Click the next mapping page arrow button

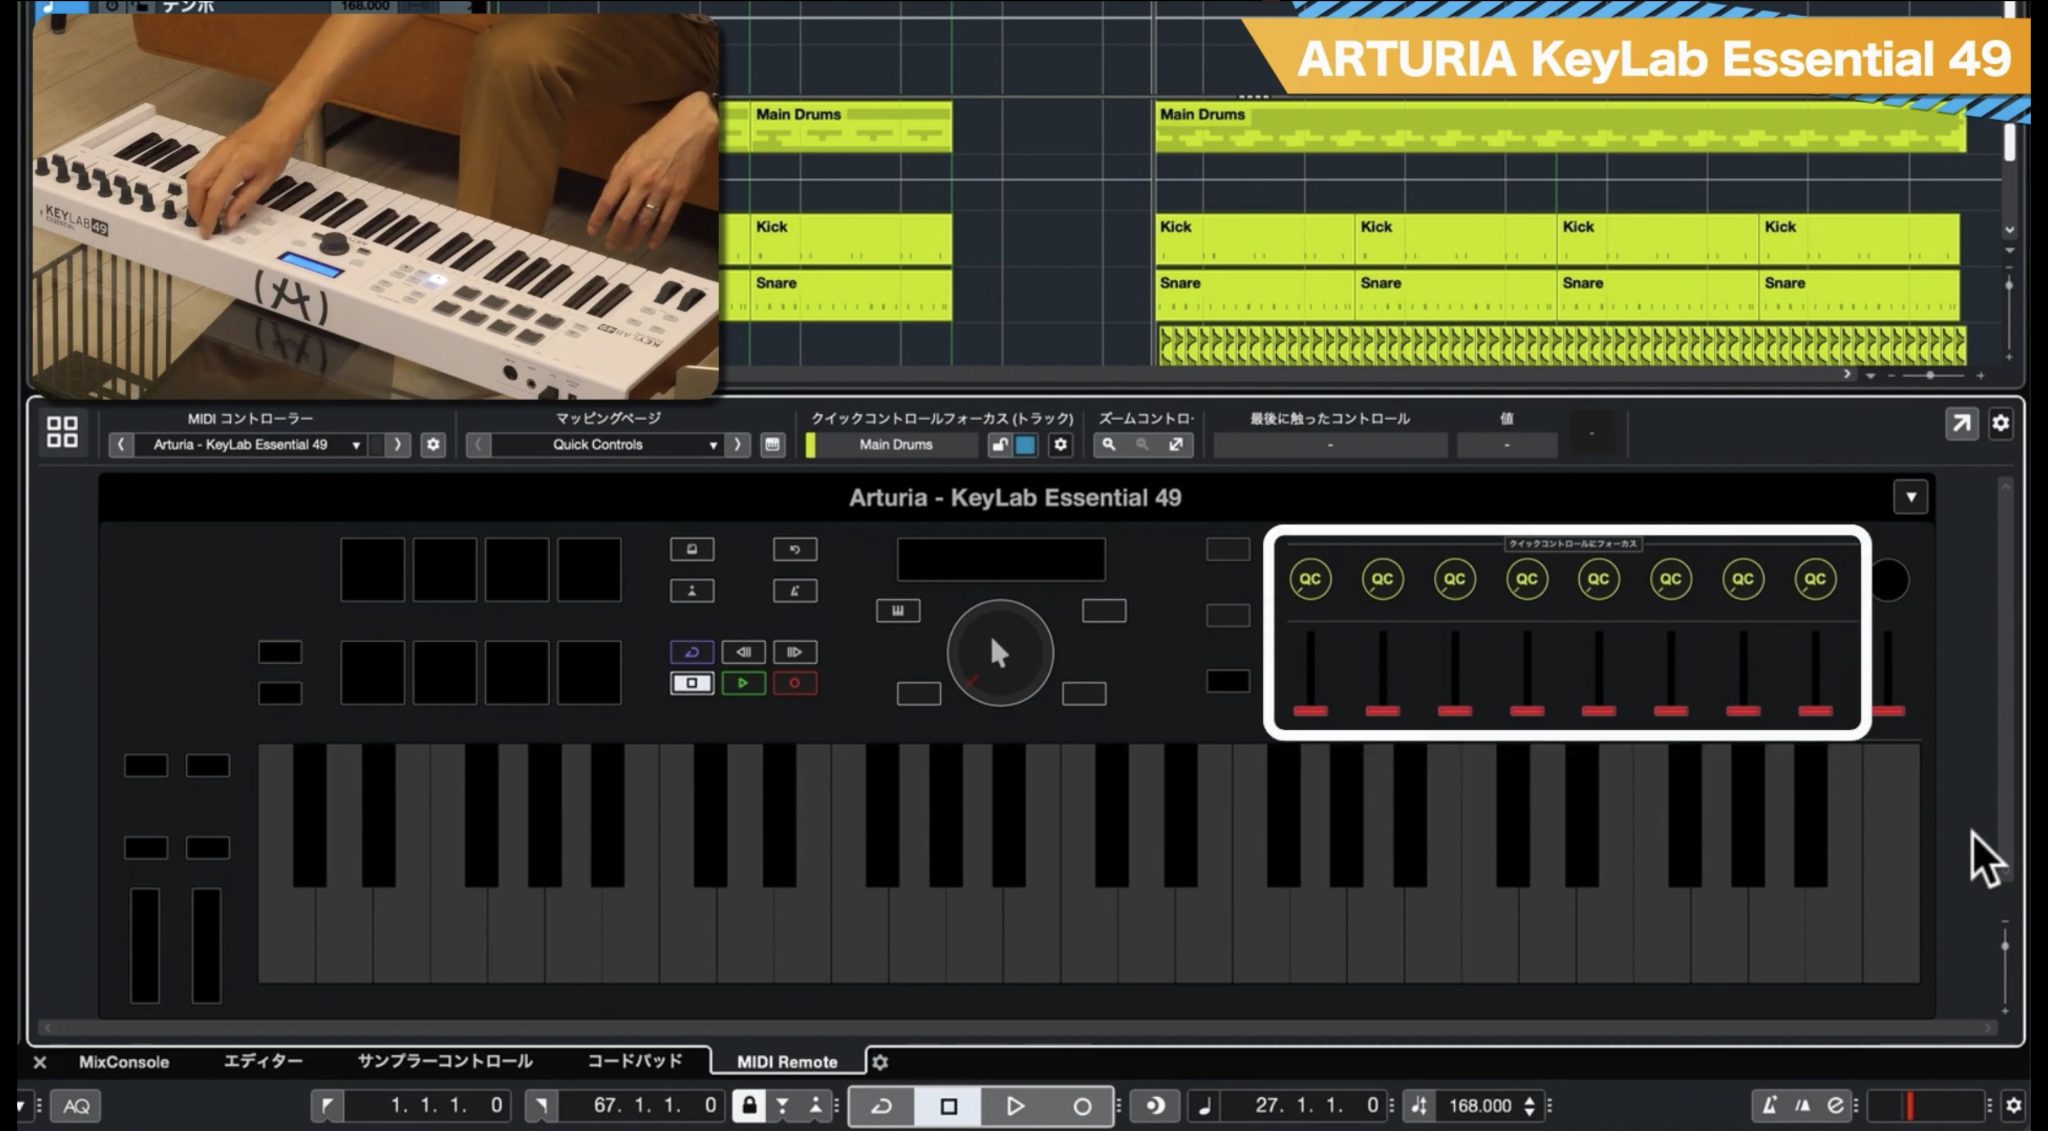click(739, 445)
